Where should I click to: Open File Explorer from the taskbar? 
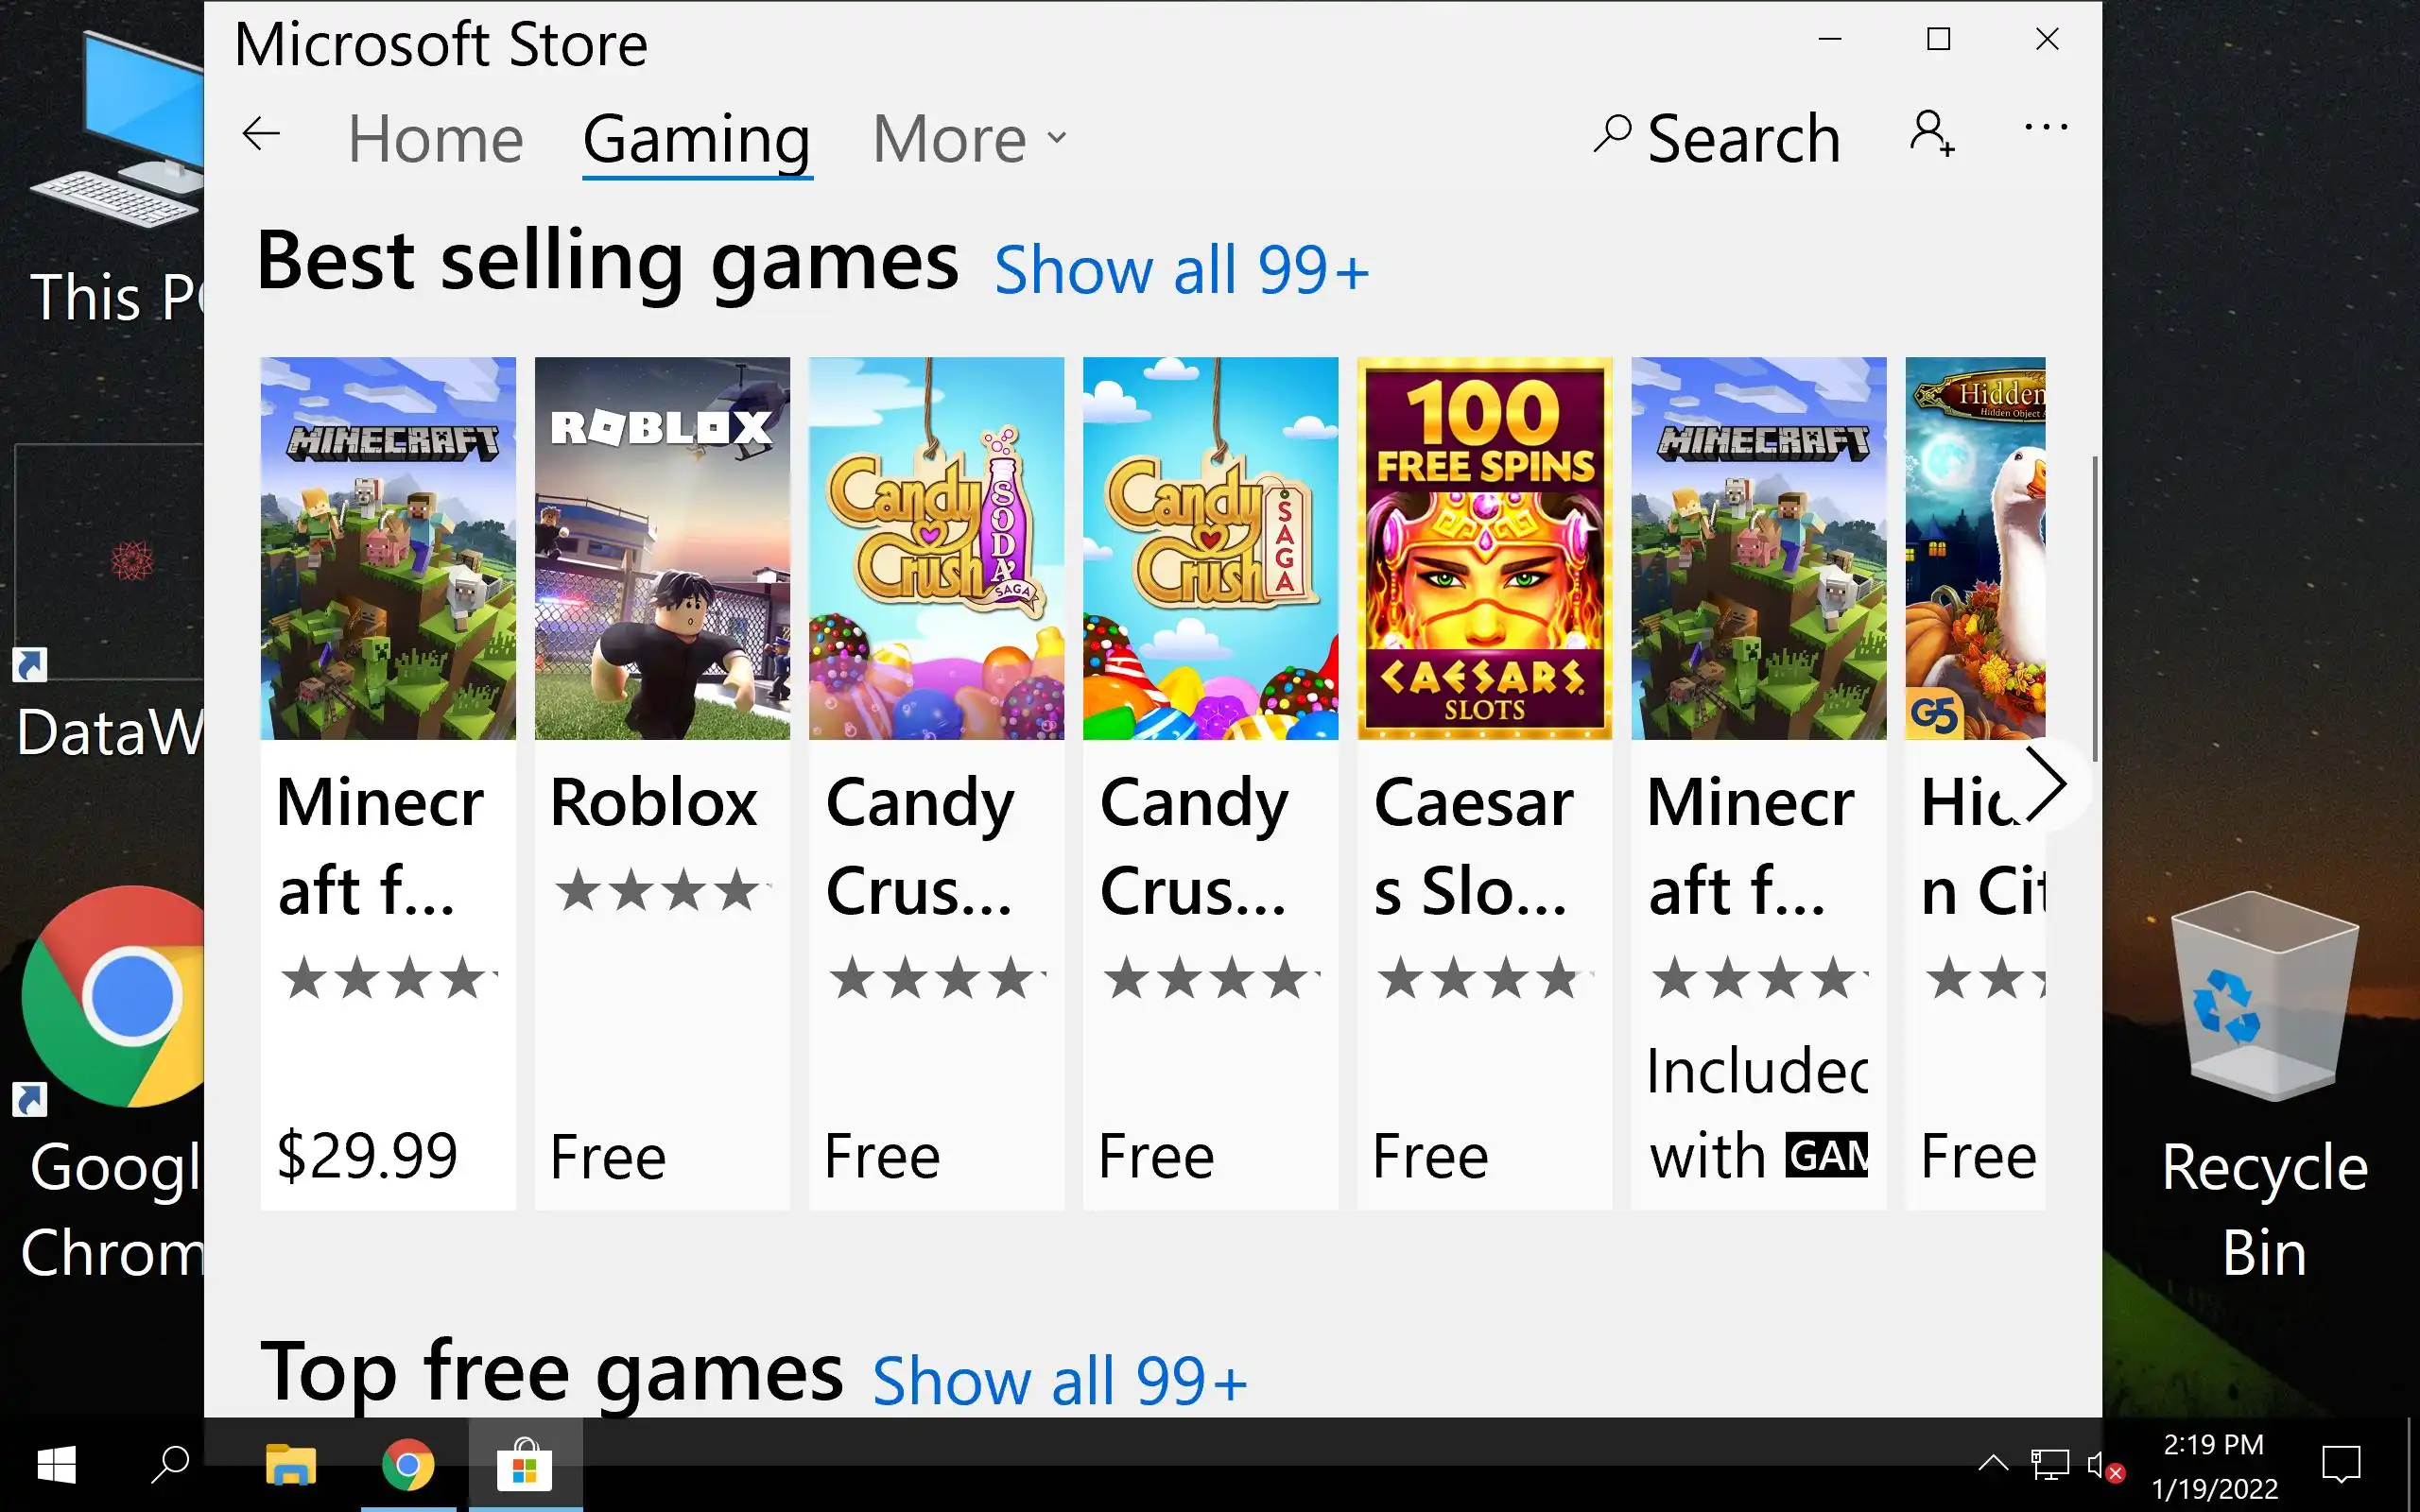290,1466
